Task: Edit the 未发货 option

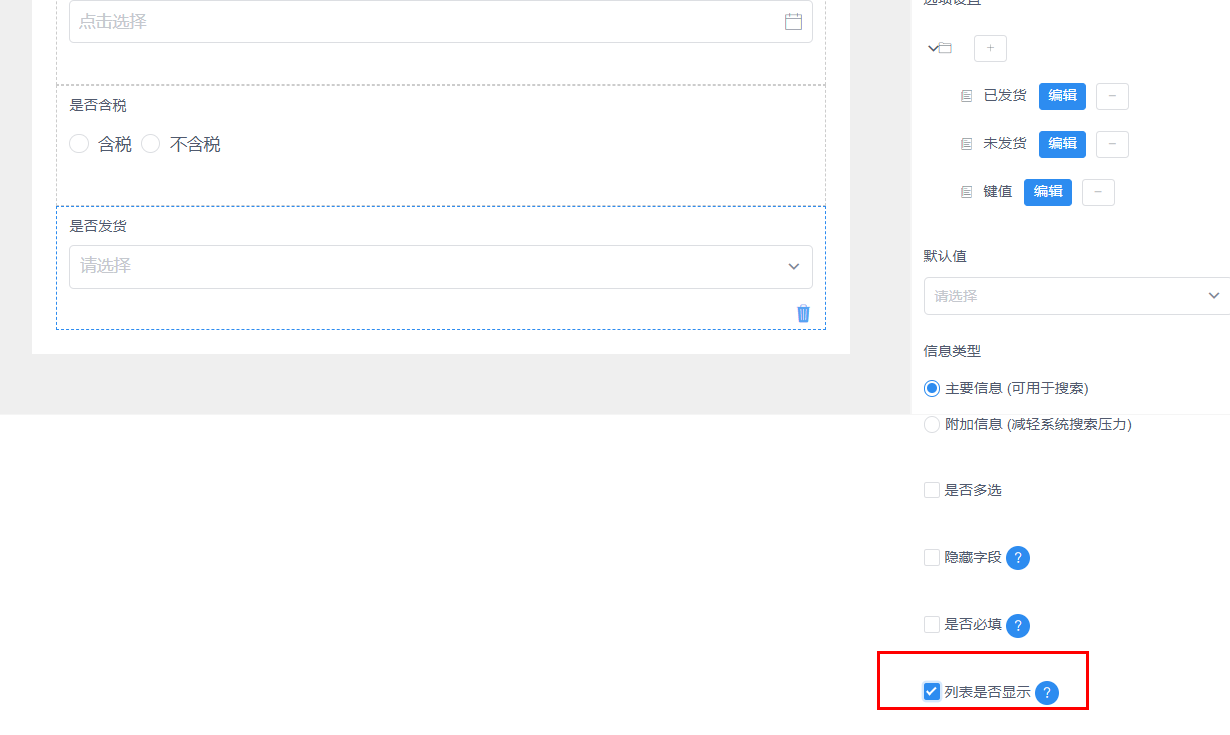Action: [1062, 144]
